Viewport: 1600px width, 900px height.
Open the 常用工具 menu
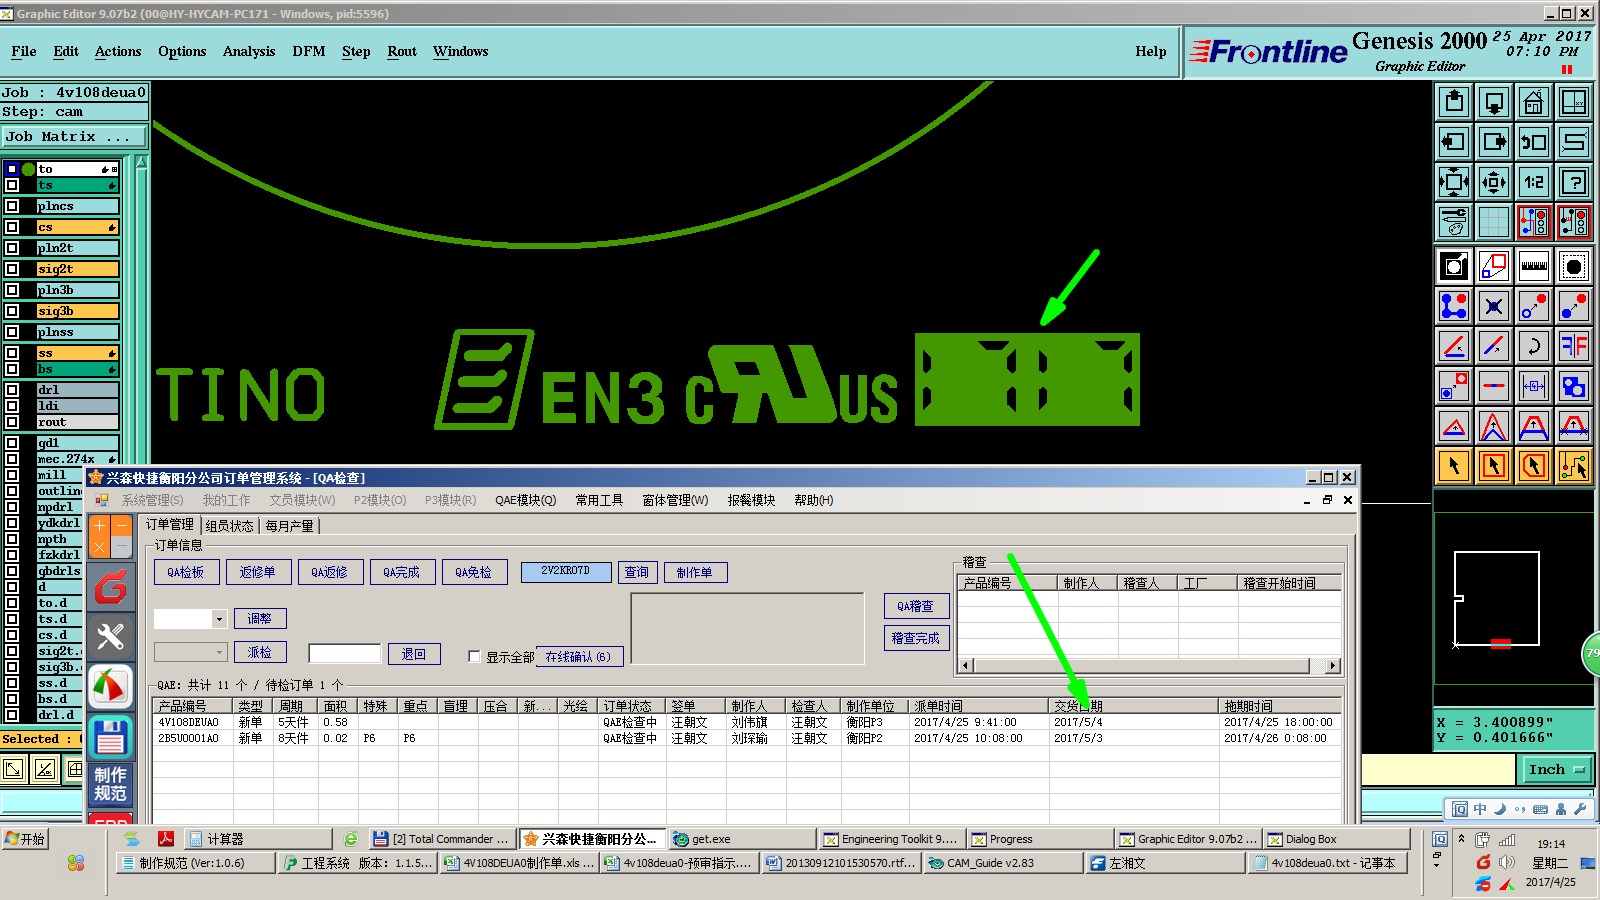pos(599,500)
